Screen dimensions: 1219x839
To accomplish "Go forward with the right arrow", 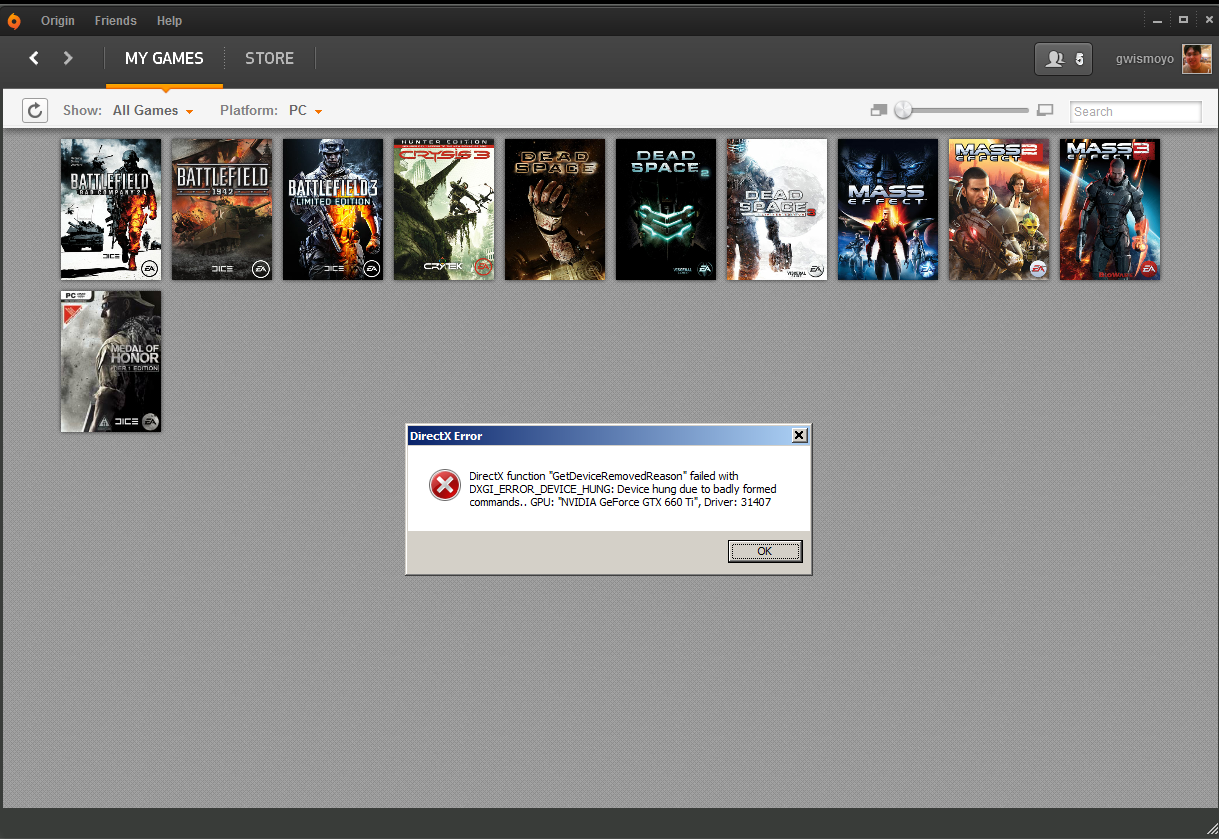I will click(x=68, y=58).
